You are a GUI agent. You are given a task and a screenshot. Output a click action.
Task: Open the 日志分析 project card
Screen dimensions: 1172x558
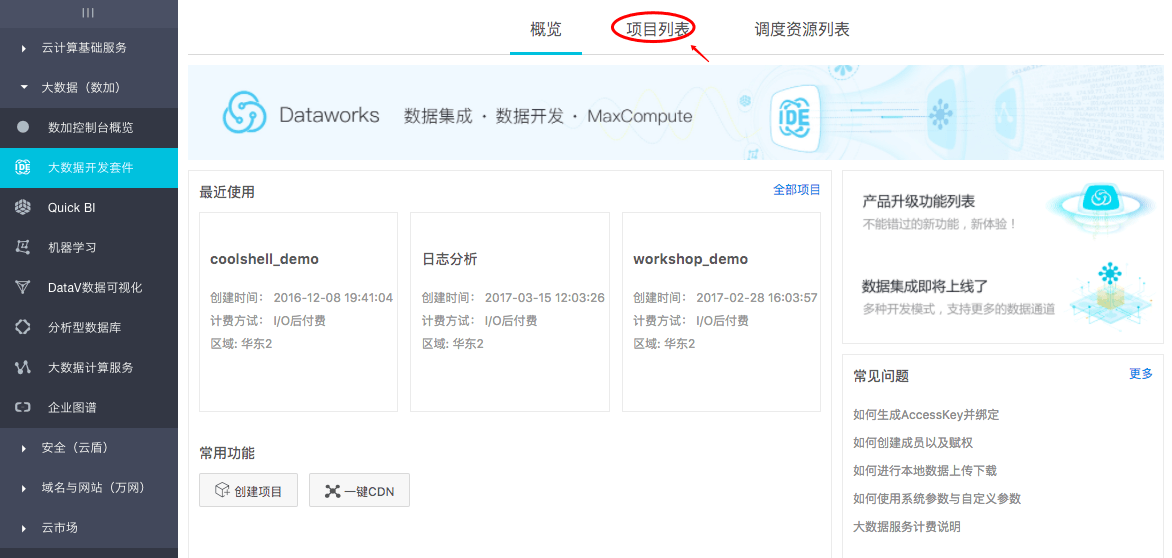pyautogui.click(x=510, y=311)
